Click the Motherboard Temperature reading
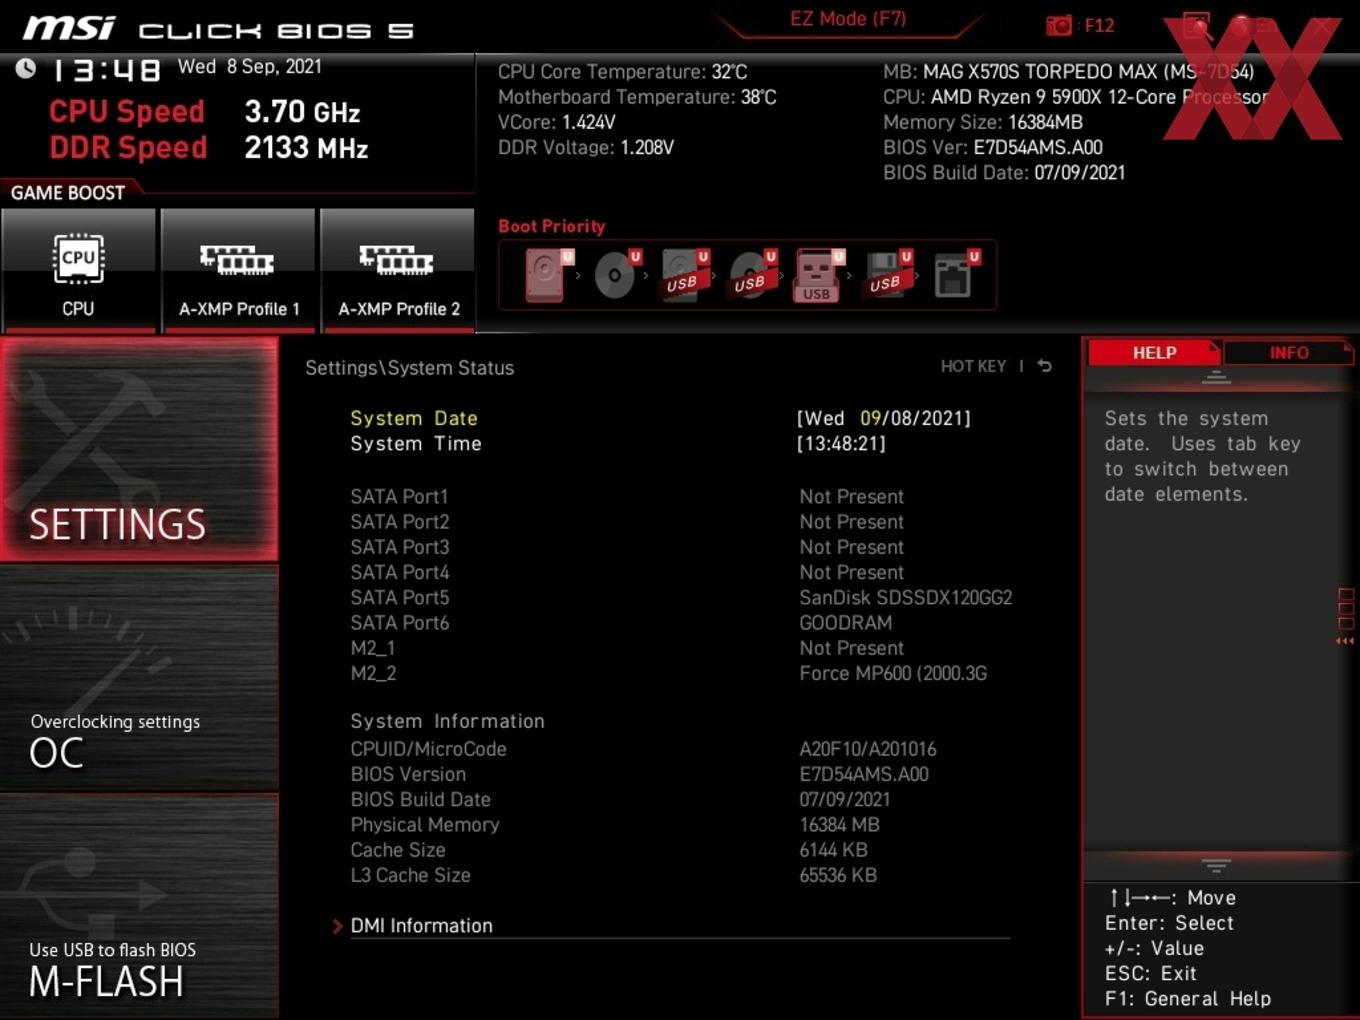Image resolution: width=1360 pixels, height=1020 pixels. tap(637, 97)
